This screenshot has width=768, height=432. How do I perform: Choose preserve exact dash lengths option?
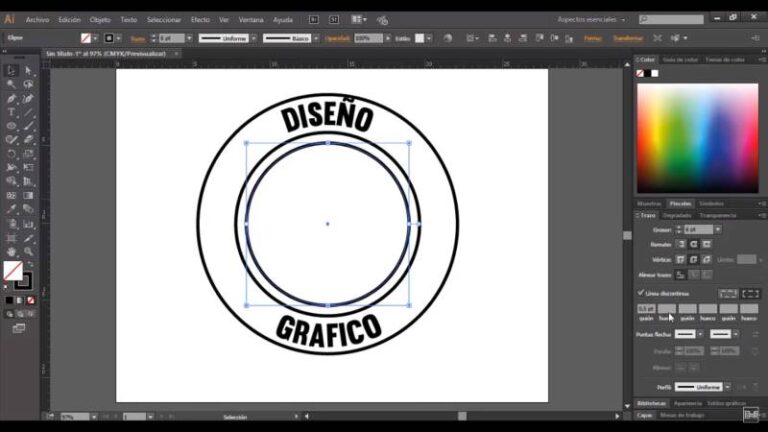tap(728, 293)
